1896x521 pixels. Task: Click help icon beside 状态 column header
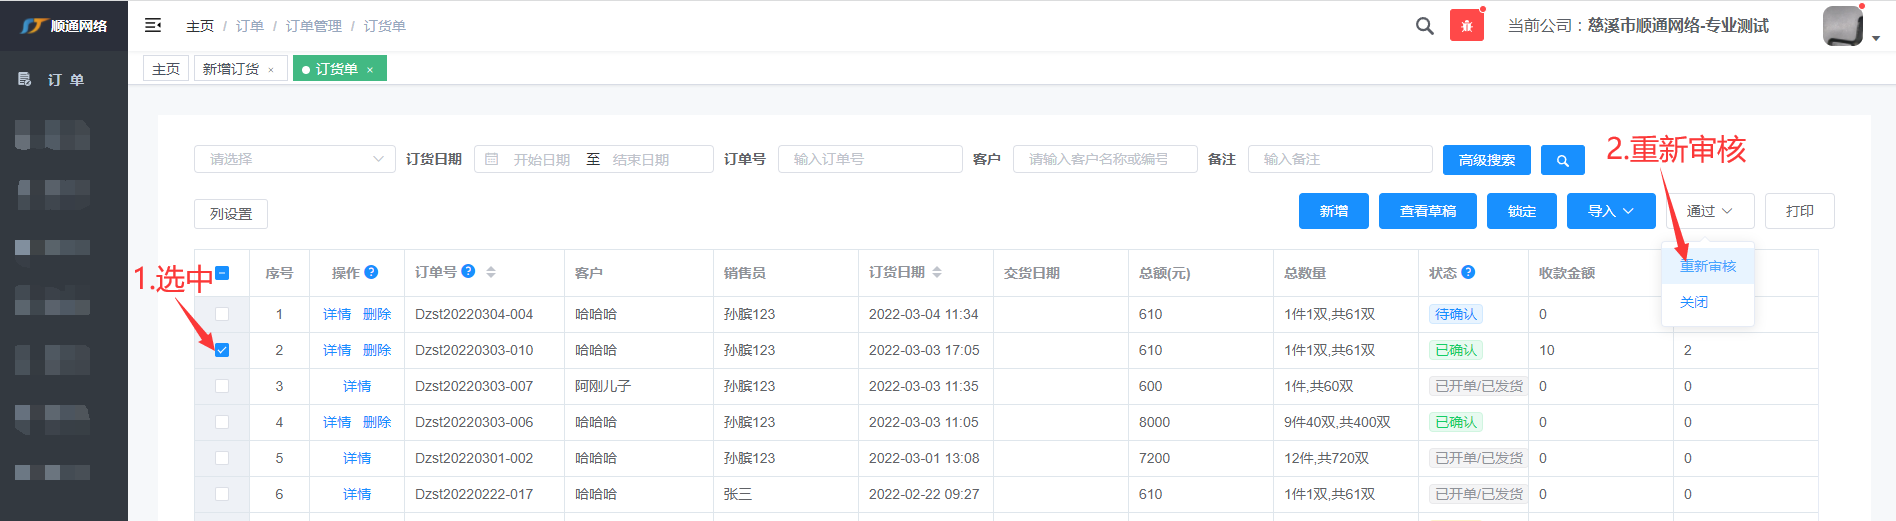tap(1468, 272)
